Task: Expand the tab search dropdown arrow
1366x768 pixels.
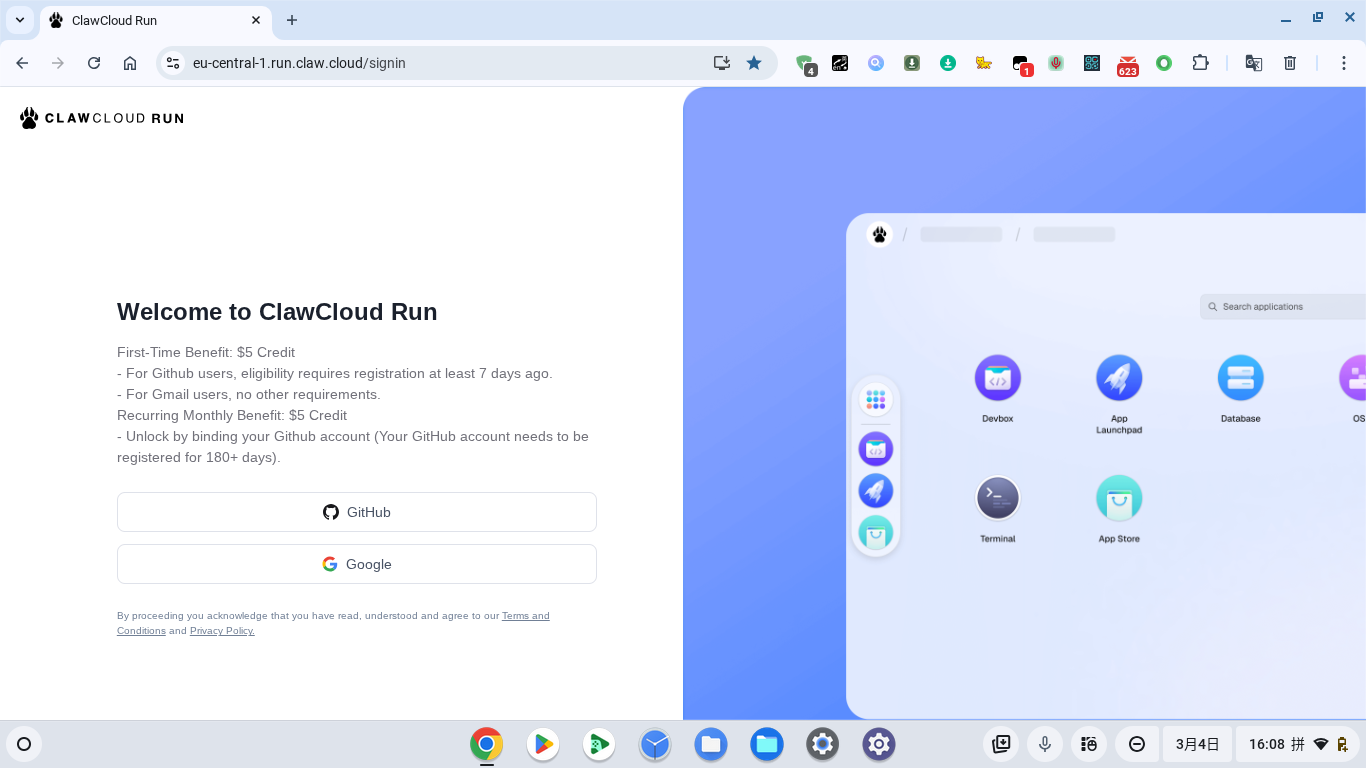Action: click(20, 20)
